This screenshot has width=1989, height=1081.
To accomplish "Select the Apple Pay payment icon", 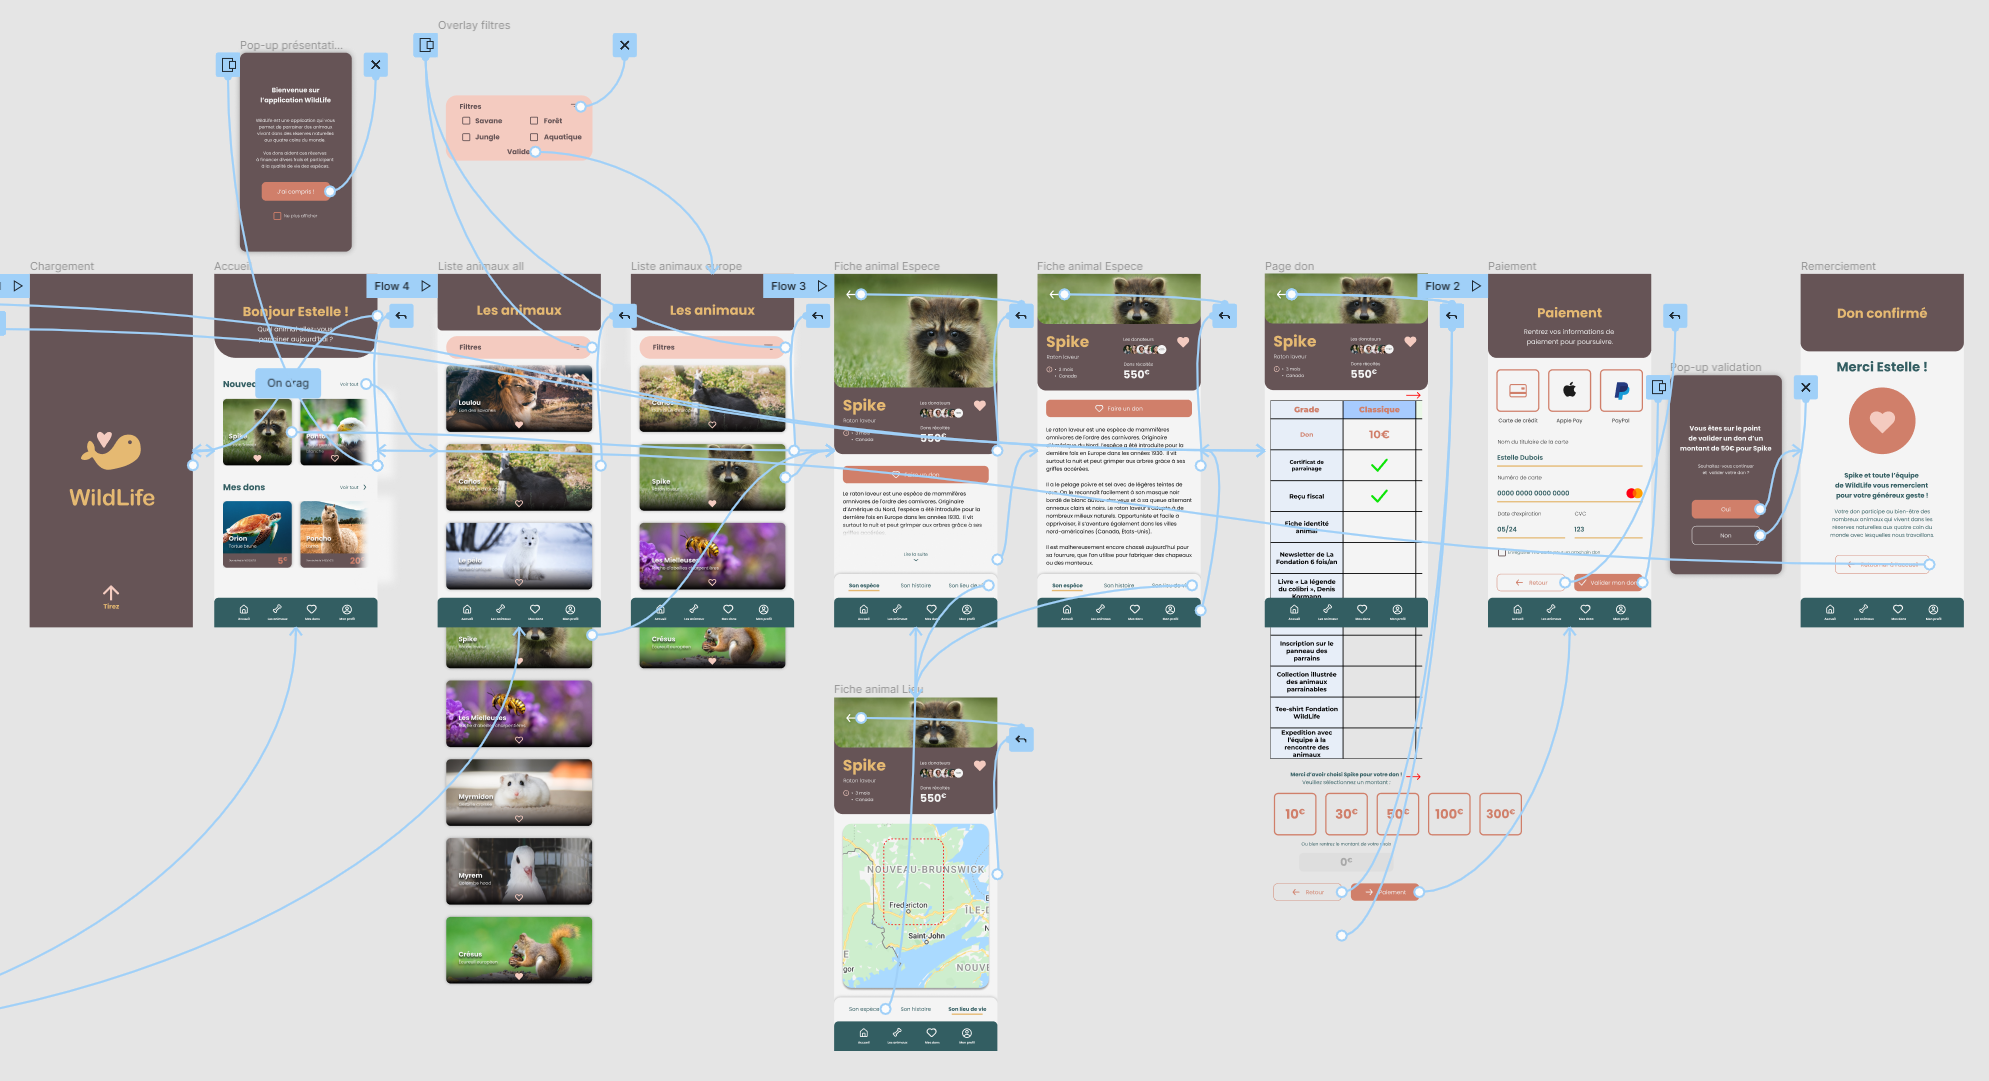I will 1569,390.
